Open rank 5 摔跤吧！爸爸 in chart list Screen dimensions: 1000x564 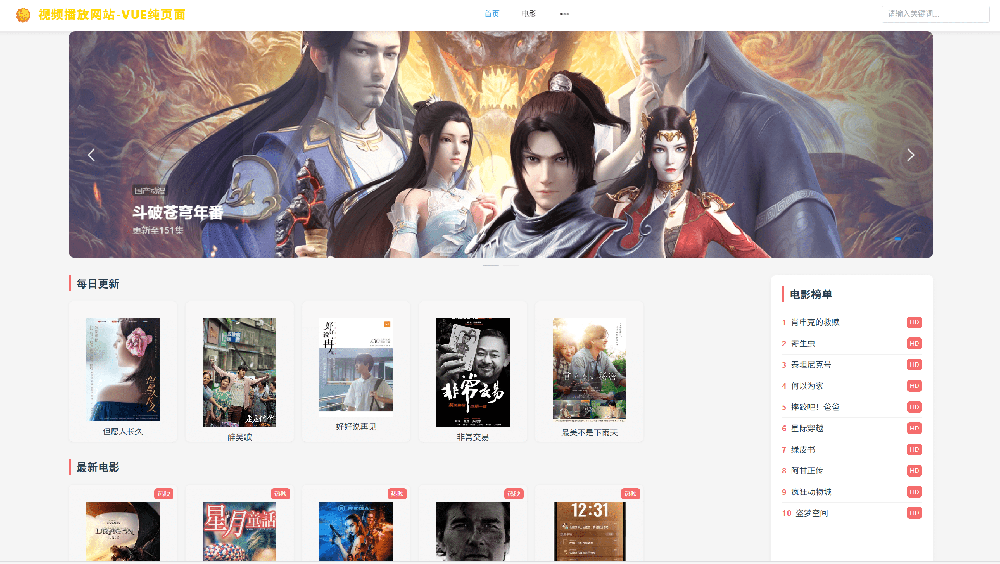coord(815,406)
